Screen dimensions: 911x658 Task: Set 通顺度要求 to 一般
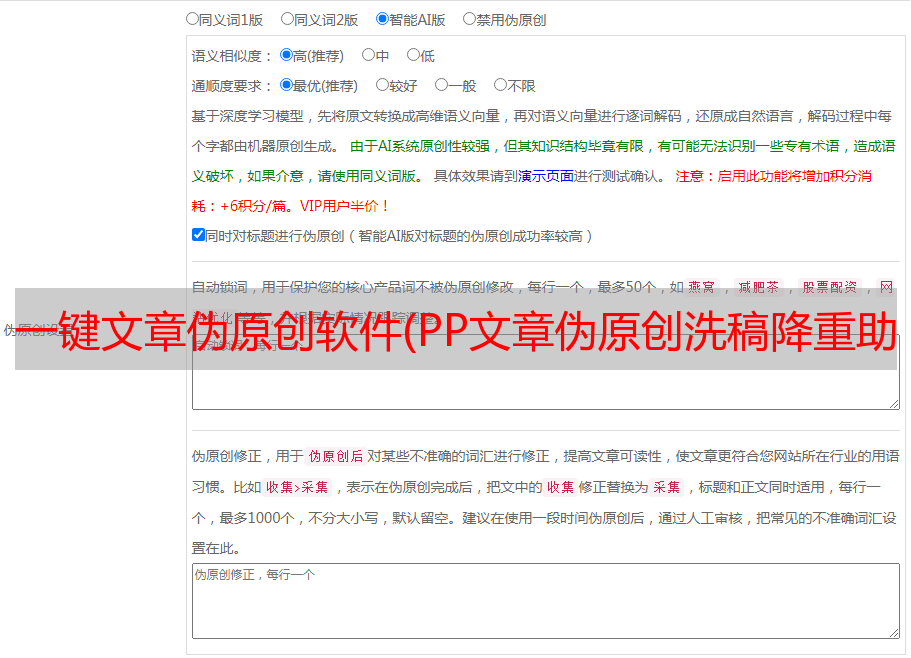click(x=442, y=85)
